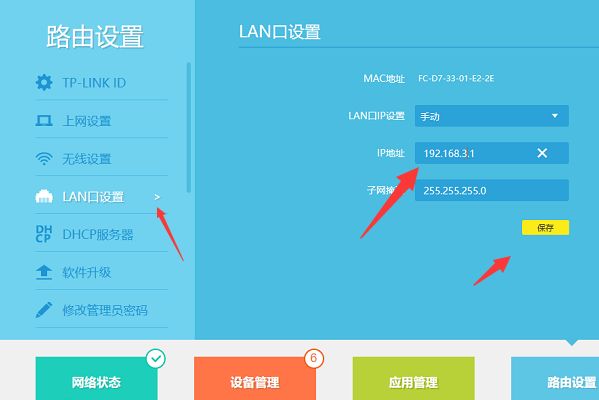The image size is (599, 400).
Task: Click the upload arrow icon for 软件升级
Action: pos(44,272)
